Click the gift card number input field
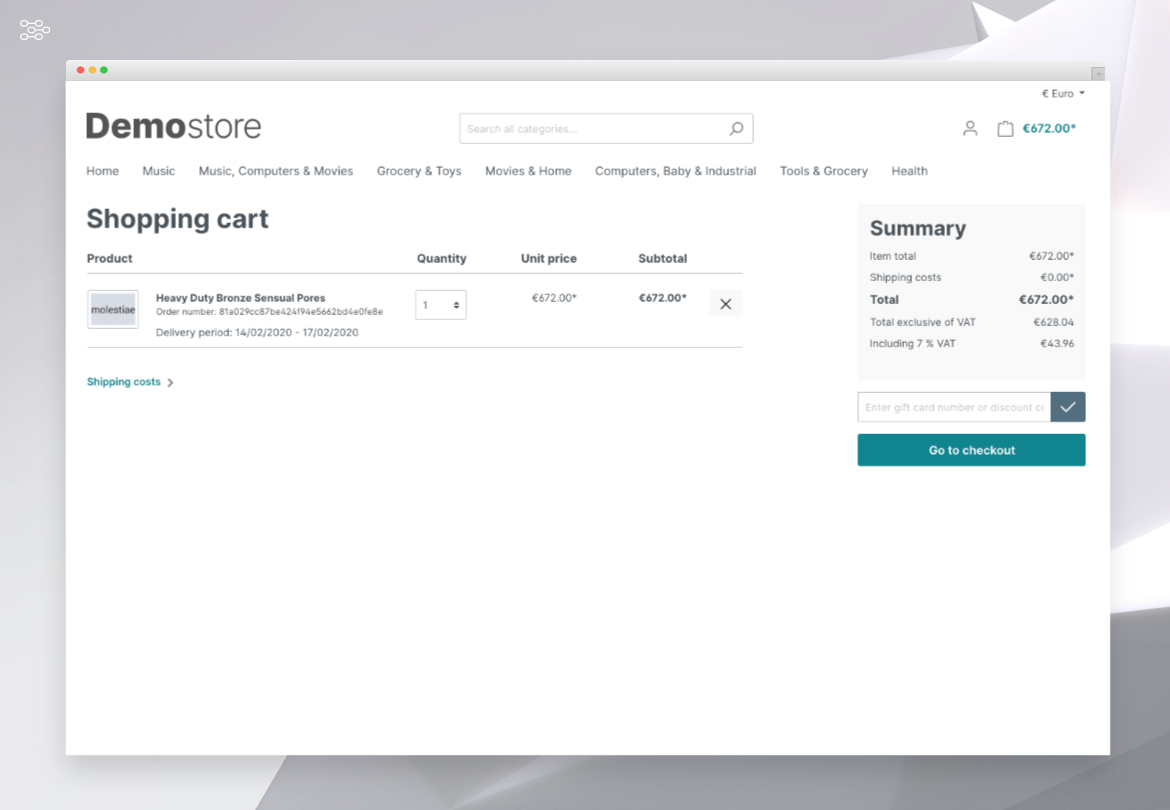 click(x=953, y=407)
